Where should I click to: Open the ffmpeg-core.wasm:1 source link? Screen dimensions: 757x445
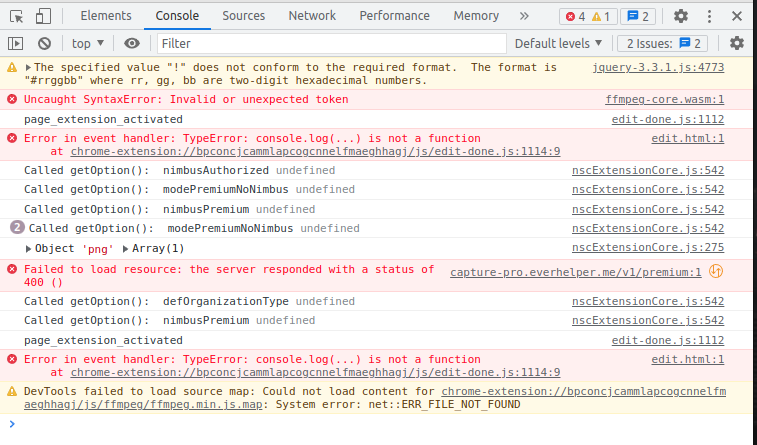coord(664,100)
